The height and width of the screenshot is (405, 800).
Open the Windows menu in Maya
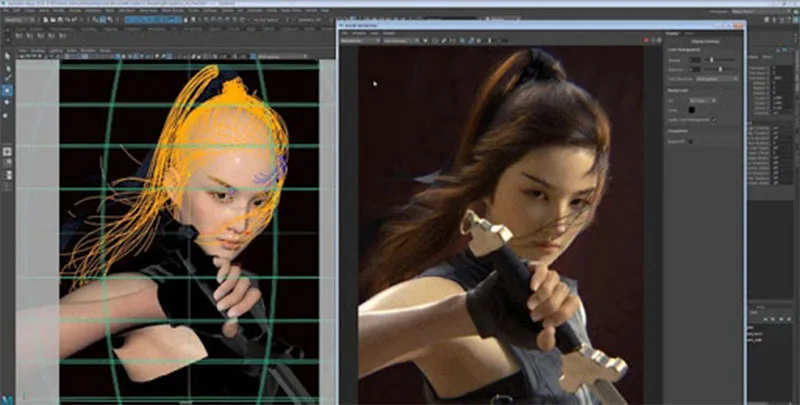(93, 10)
